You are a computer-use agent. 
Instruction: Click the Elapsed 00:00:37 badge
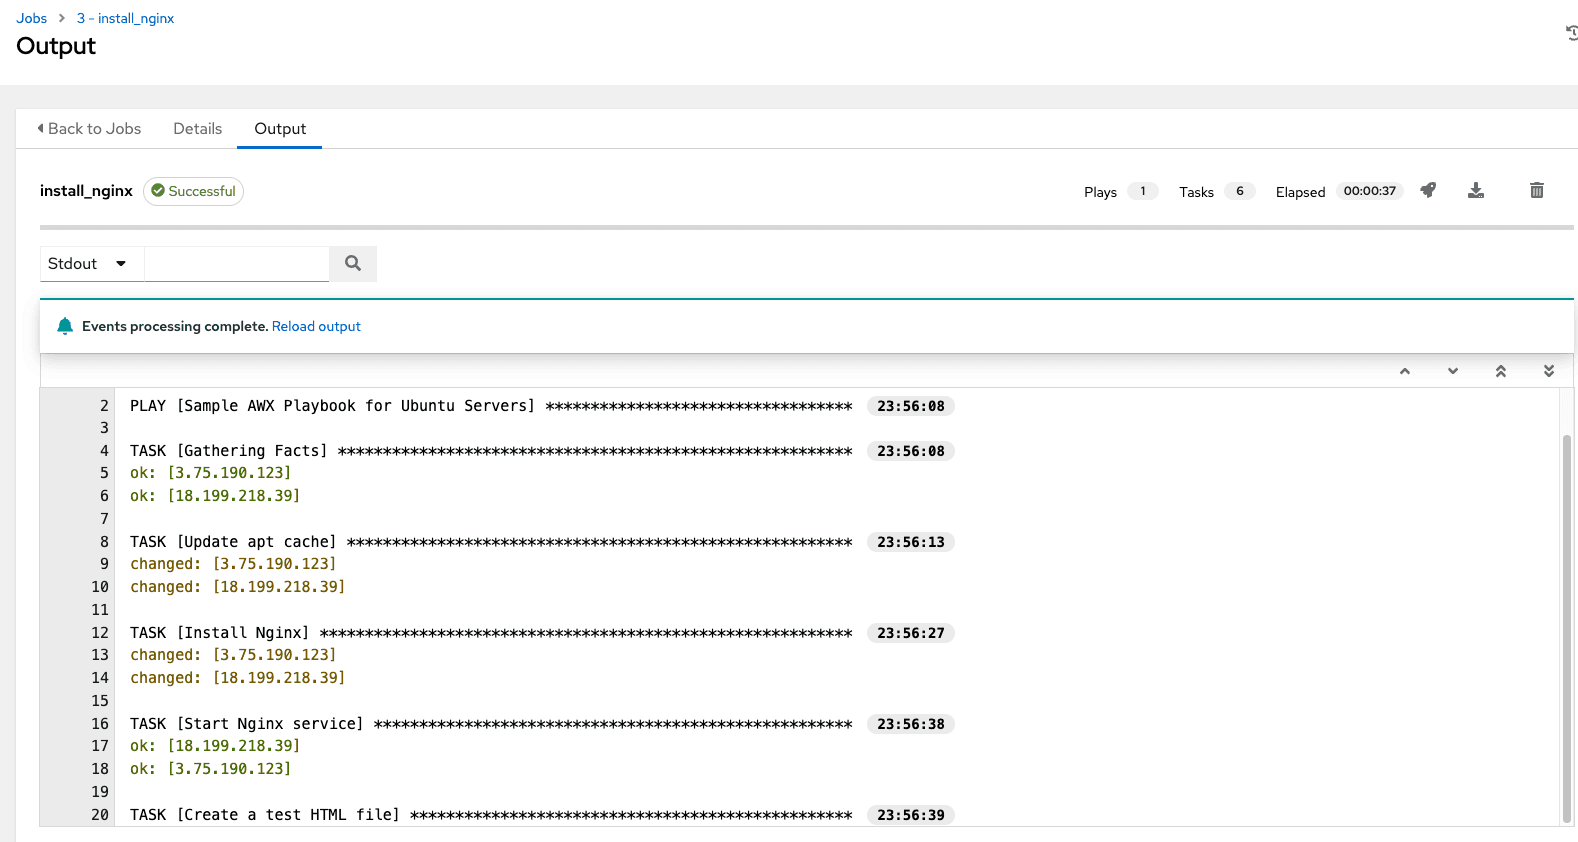[x=1370, y=191]
